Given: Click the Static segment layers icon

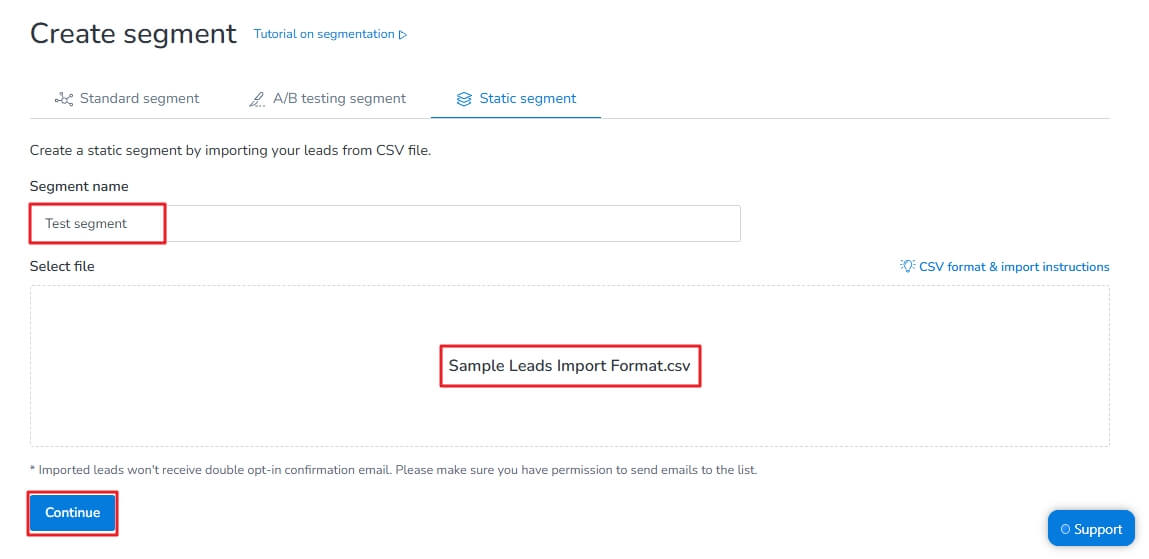Looking at the screenshot, I should [x=463, y=99].
